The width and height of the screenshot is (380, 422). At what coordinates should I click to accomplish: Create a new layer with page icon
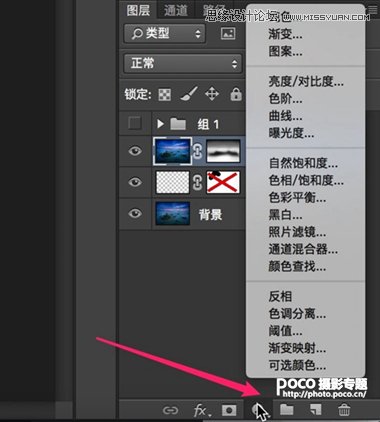[315, 410]
